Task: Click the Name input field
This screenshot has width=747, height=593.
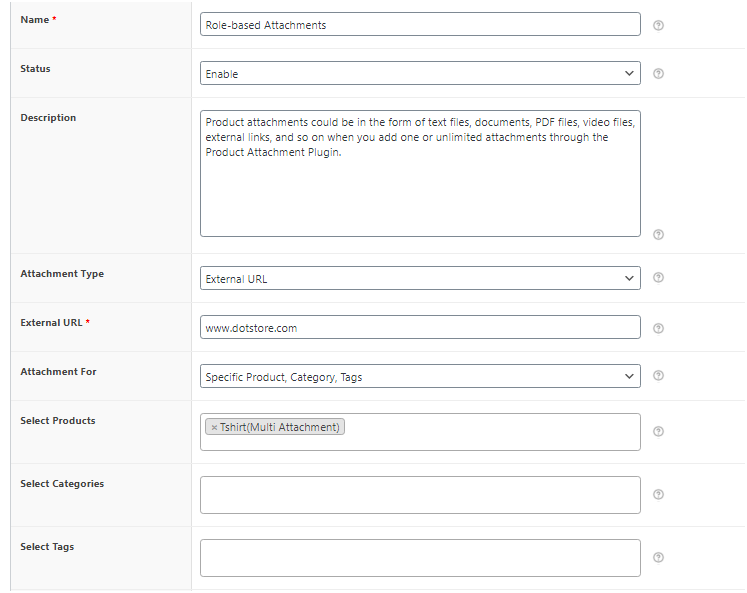Action: (419, 25)
